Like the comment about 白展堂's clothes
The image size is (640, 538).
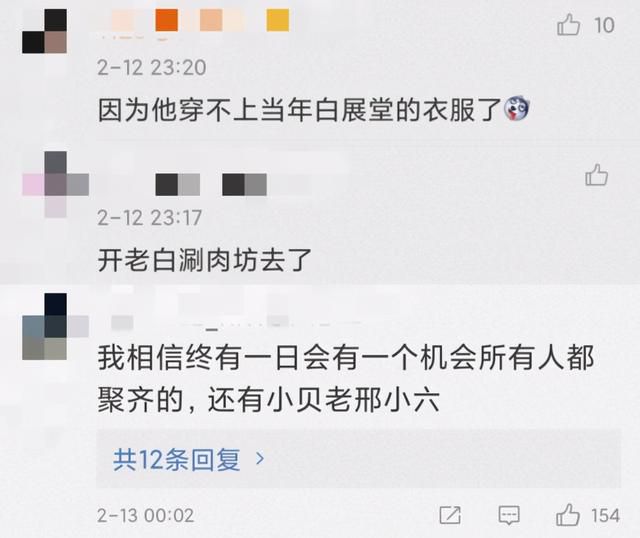click(568, 24)
